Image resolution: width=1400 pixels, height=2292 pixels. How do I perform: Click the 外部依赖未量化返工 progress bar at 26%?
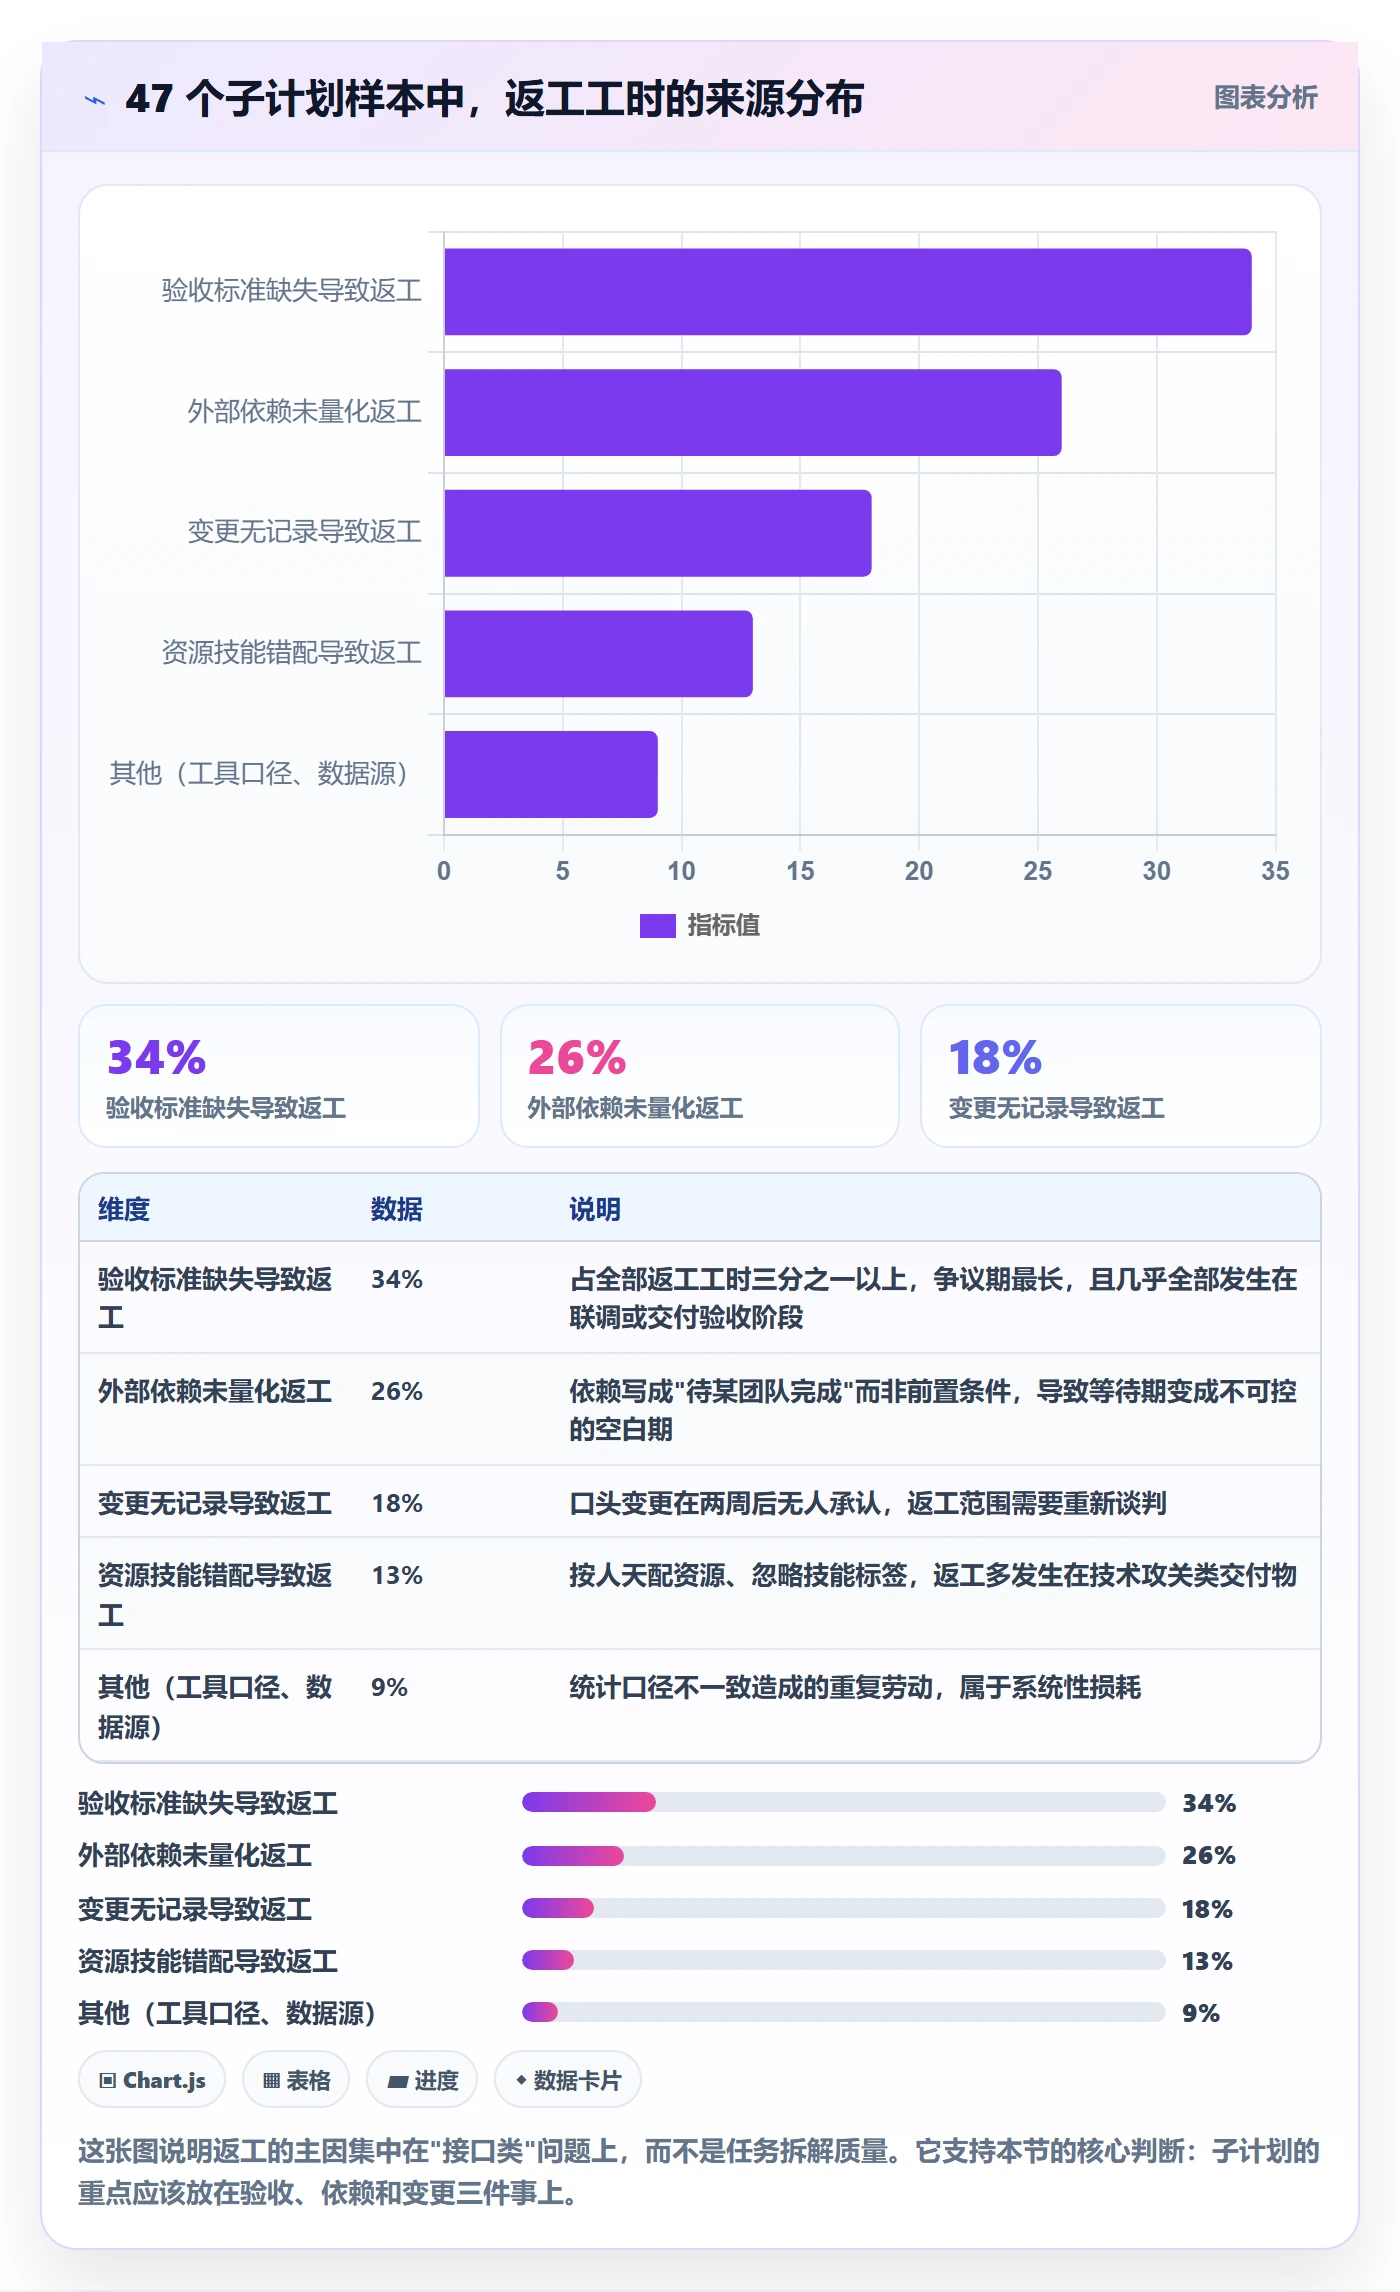[x=843, y=1856]
